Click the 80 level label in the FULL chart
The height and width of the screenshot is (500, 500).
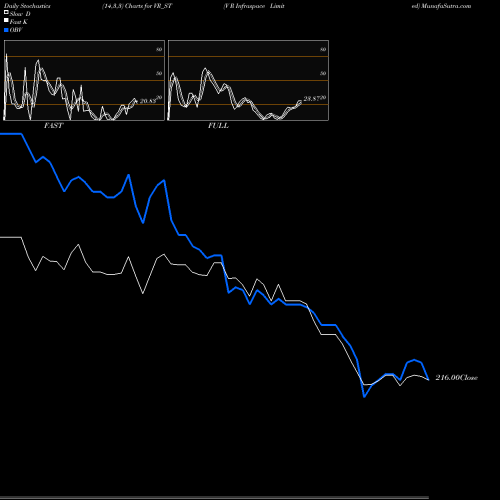click(323, 49)
